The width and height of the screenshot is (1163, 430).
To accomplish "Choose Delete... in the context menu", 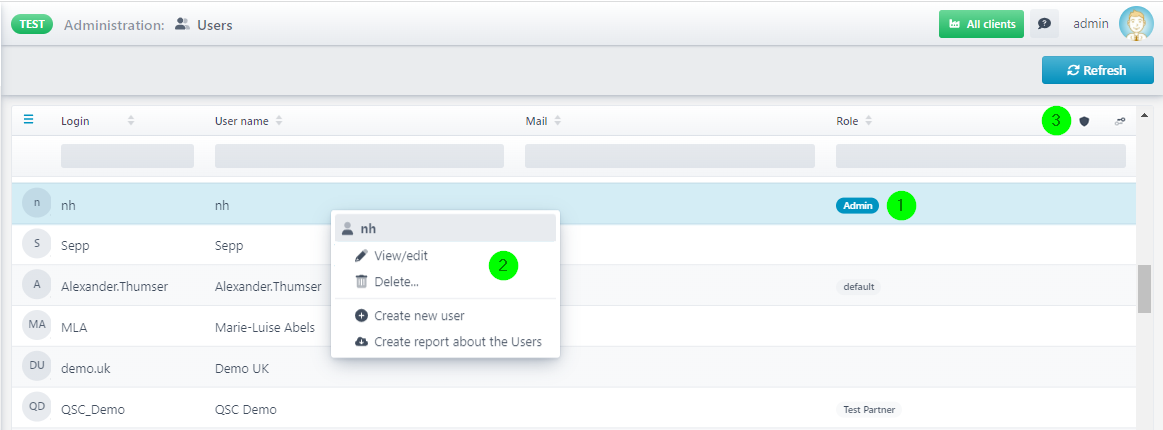I will [396, 282].
